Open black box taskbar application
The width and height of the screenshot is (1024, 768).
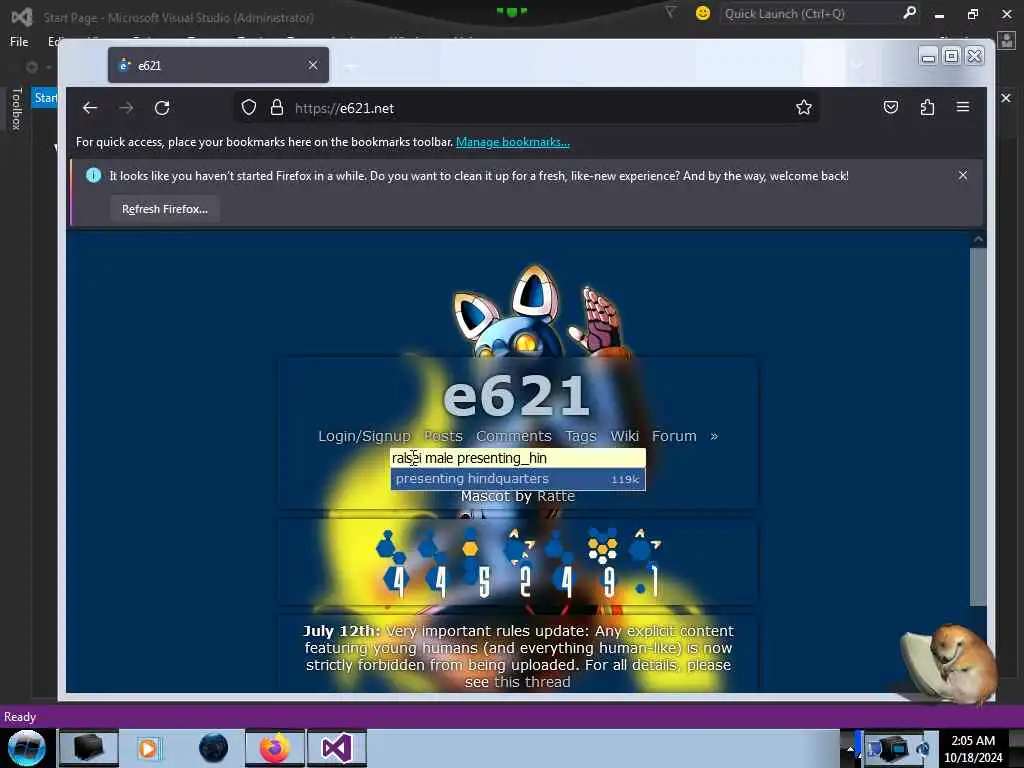pyautogui.click(x=89, y=748)
